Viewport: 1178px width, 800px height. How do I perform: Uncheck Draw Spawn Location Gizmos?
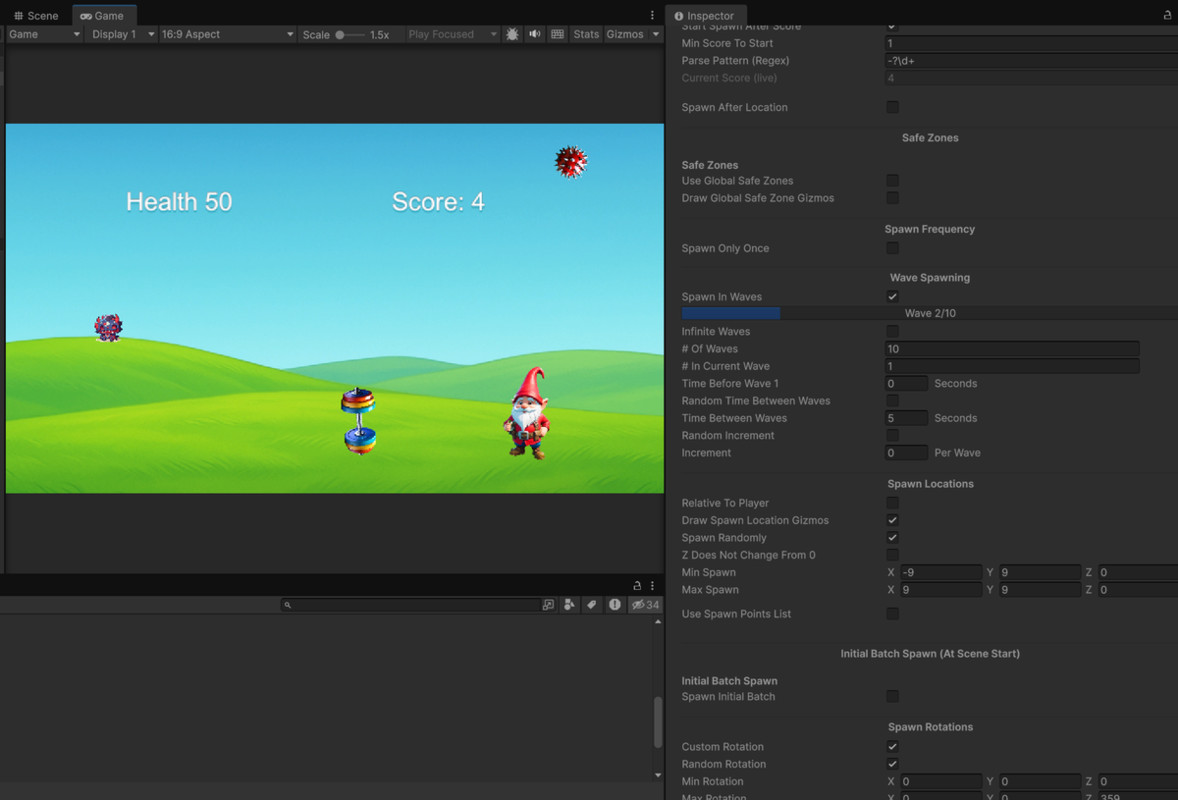coord(892,520)
